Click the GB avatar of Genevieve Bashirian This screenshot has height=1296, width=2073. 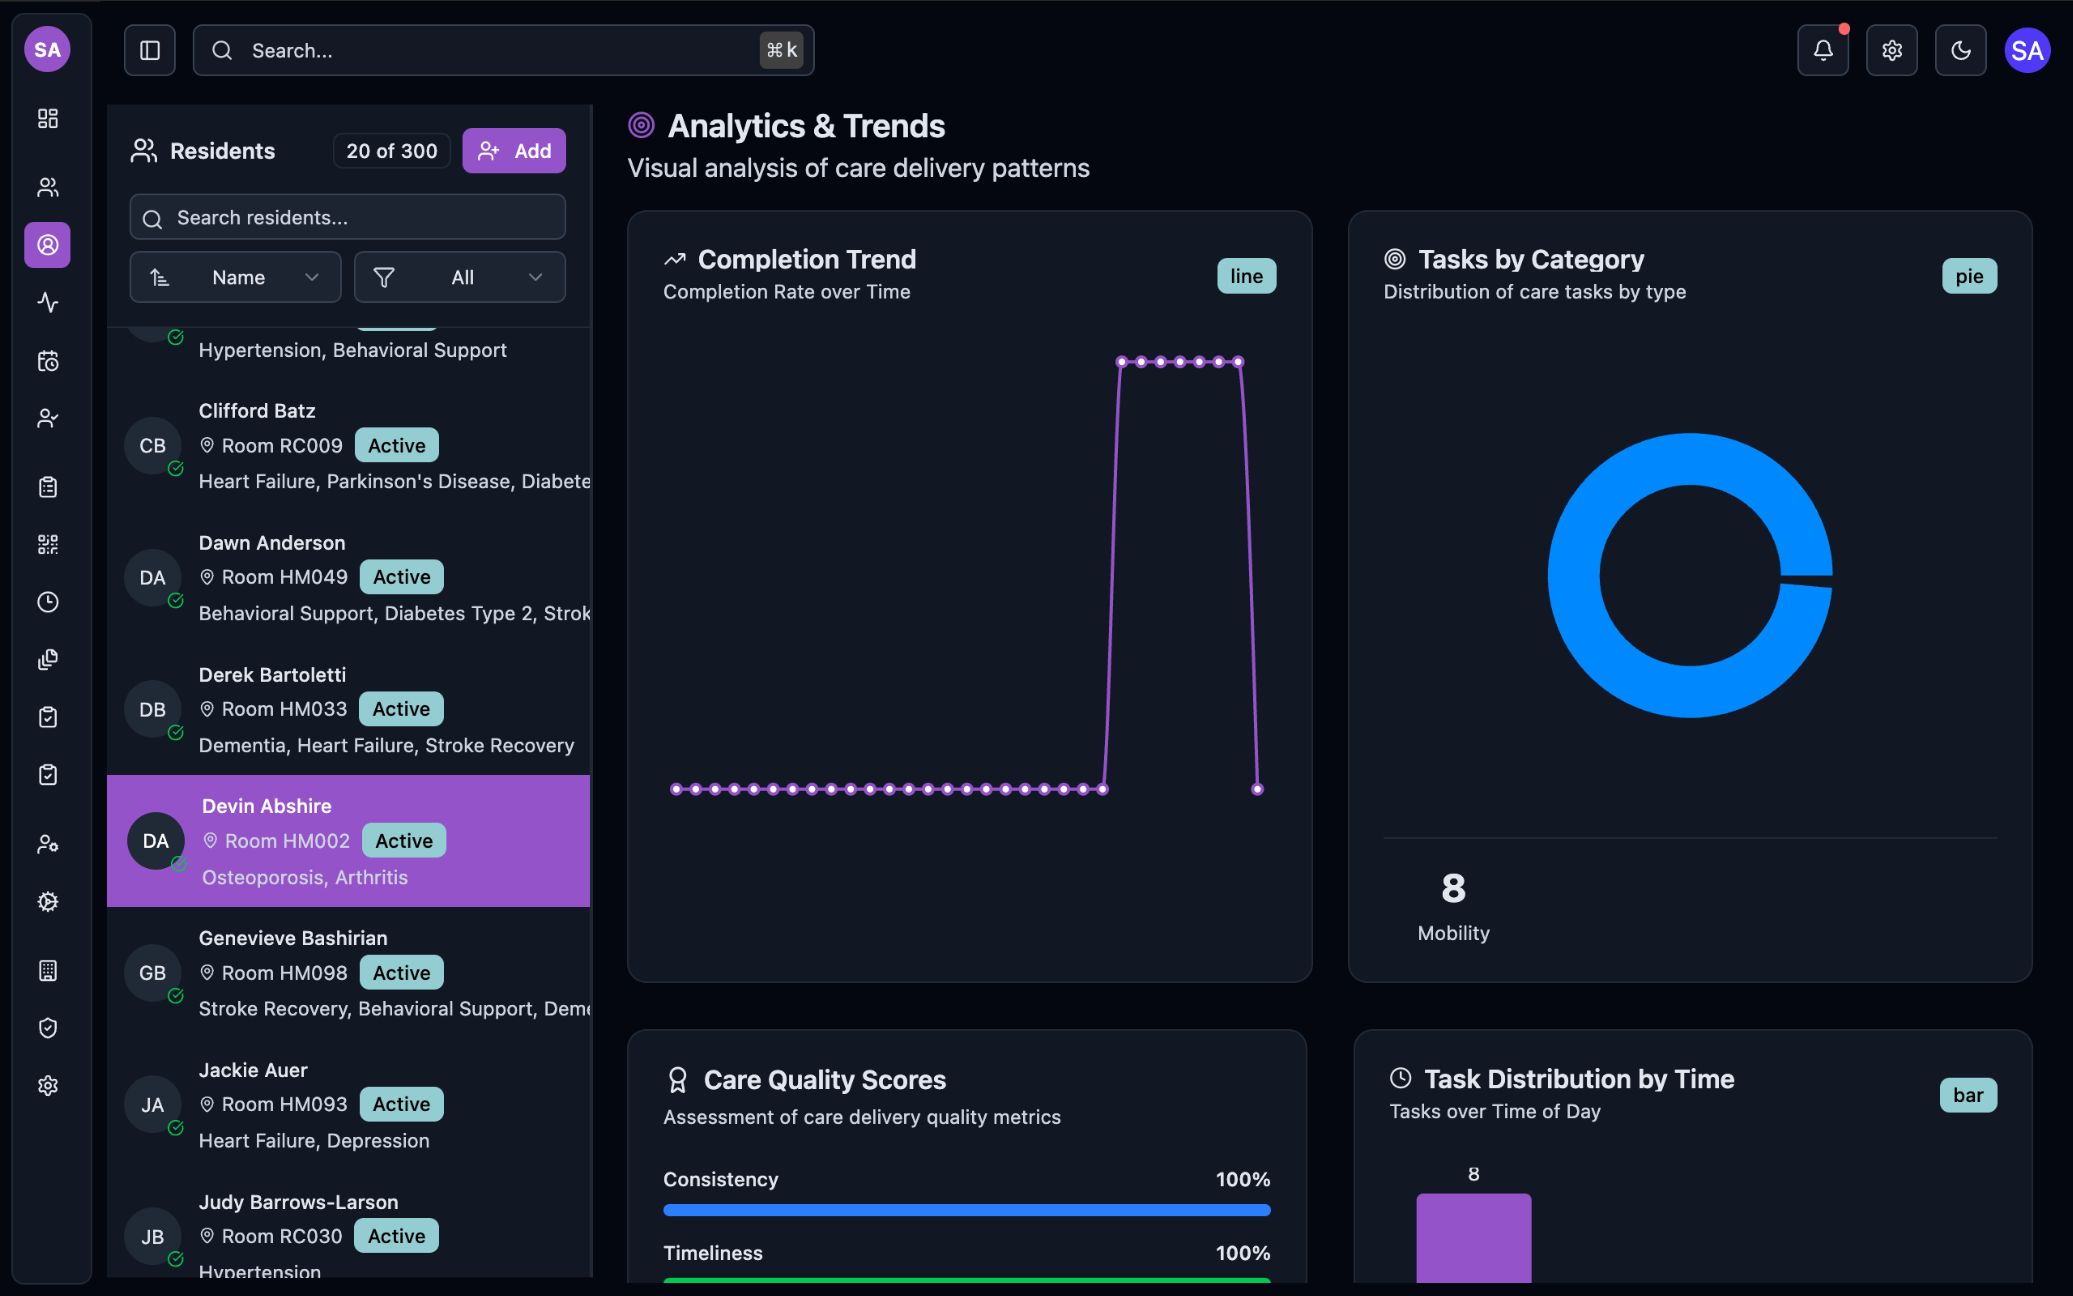coord(153,973)
